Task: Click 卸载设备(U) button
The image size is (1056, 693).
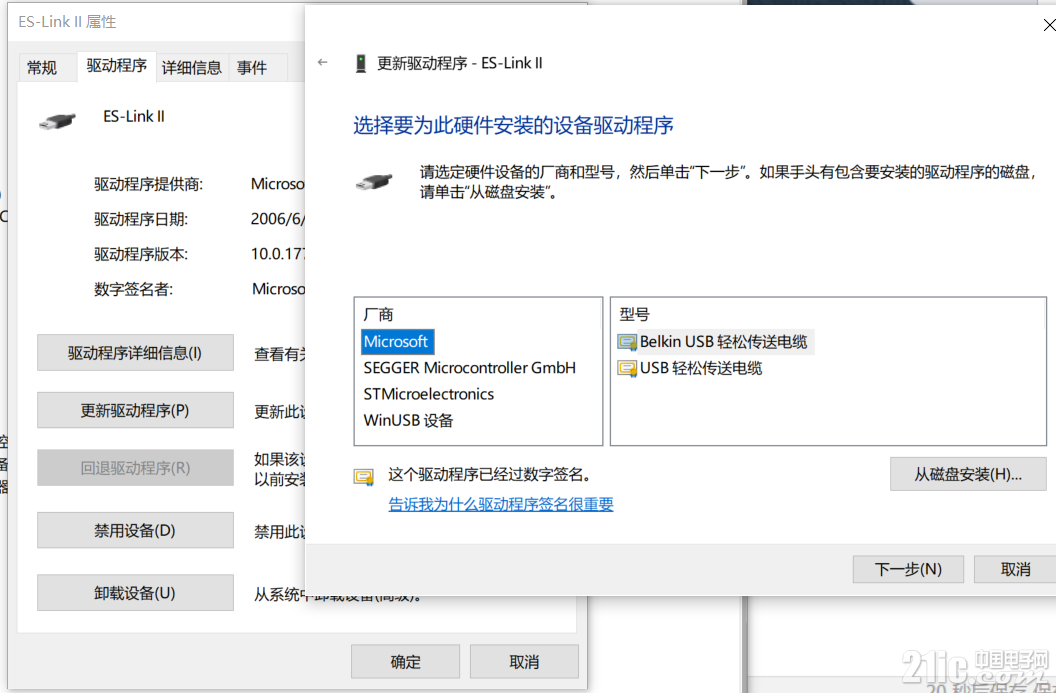Action: (135, 593)
